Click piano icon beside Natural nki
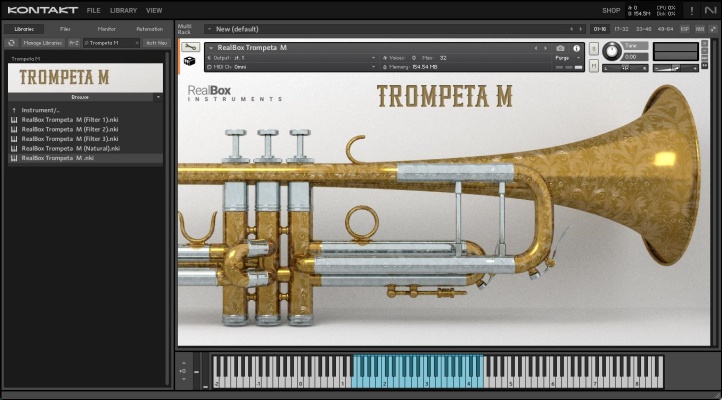 tap(14, 148)
